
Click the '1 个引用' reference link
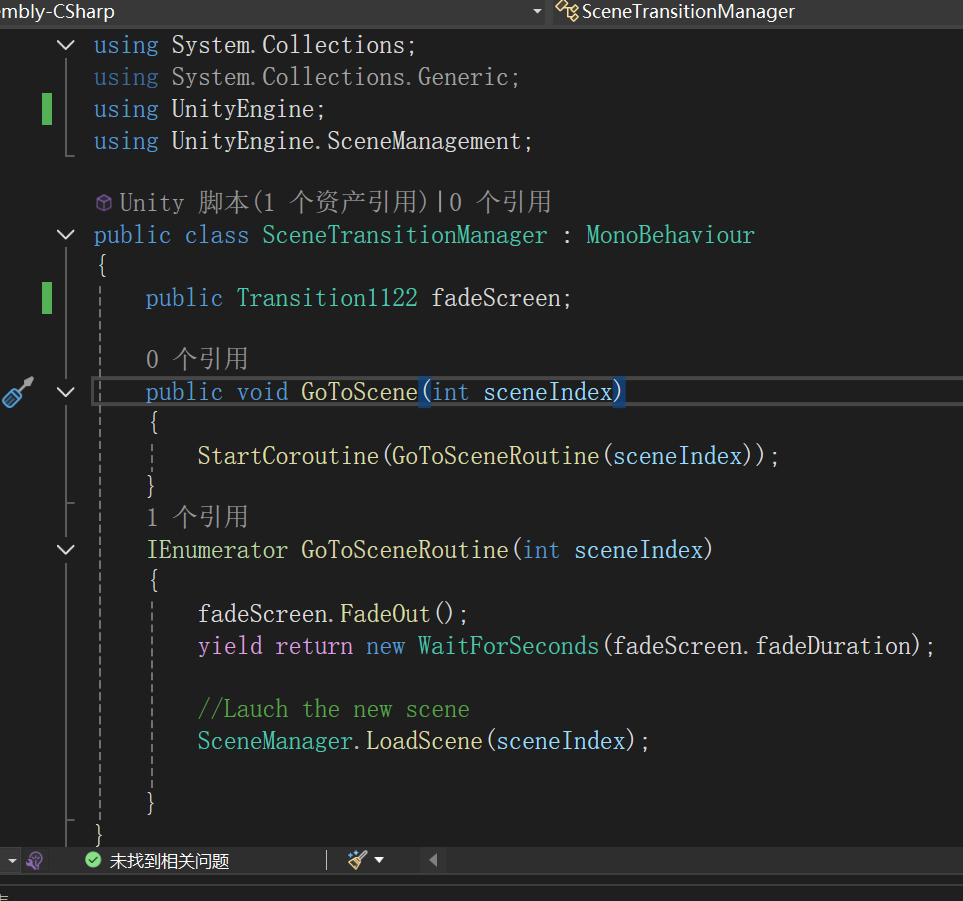[x=196, y=517]
